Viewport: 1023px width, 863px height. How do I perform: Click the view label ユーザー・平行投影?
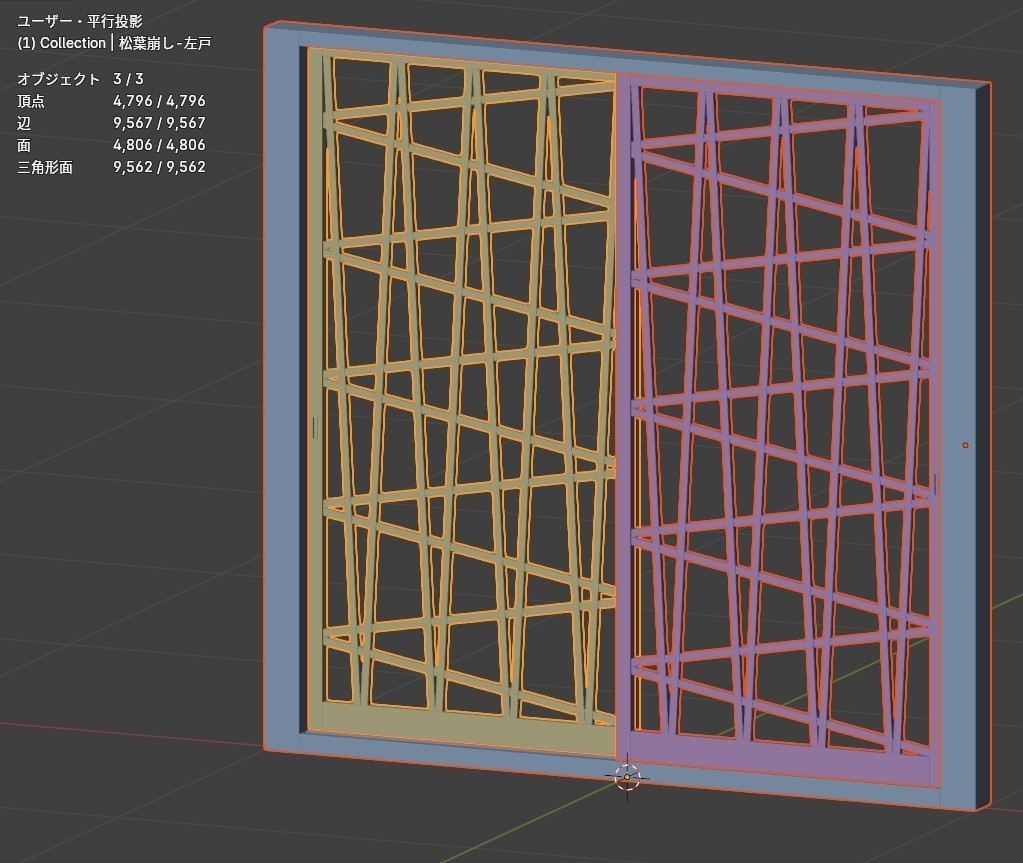pyautogui.click(x=80, y=21)
